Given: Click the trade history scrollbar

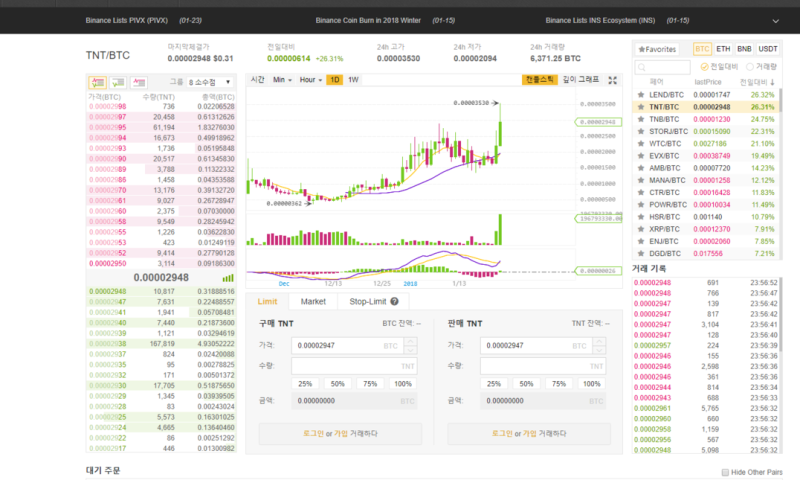Looking at the screenshot, I should (780, 314).
